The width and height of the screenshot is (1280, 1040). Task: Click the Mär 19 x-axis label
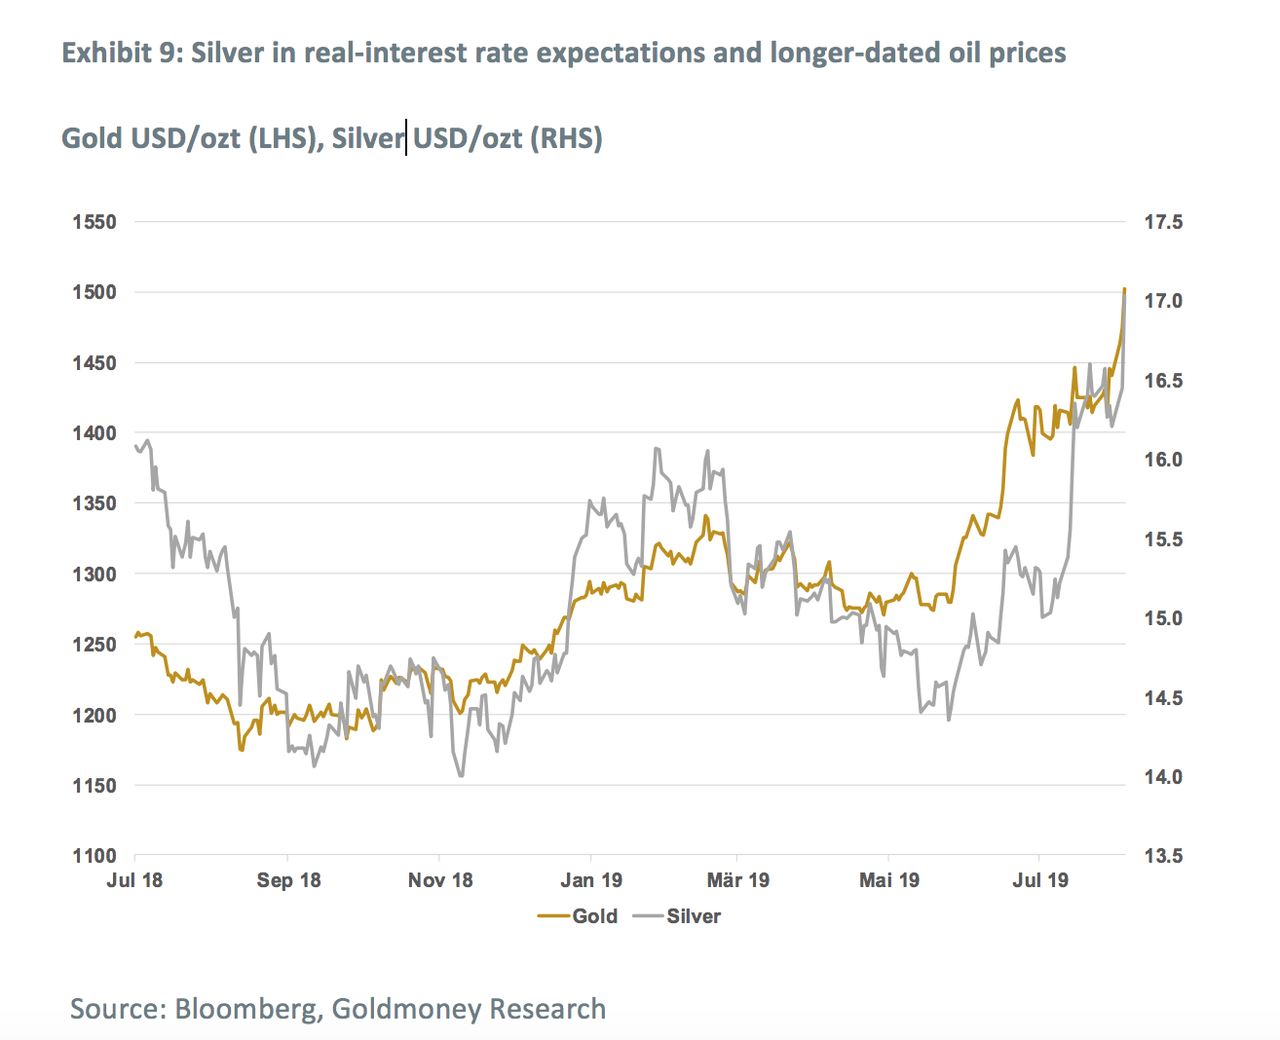pos(738,880)
